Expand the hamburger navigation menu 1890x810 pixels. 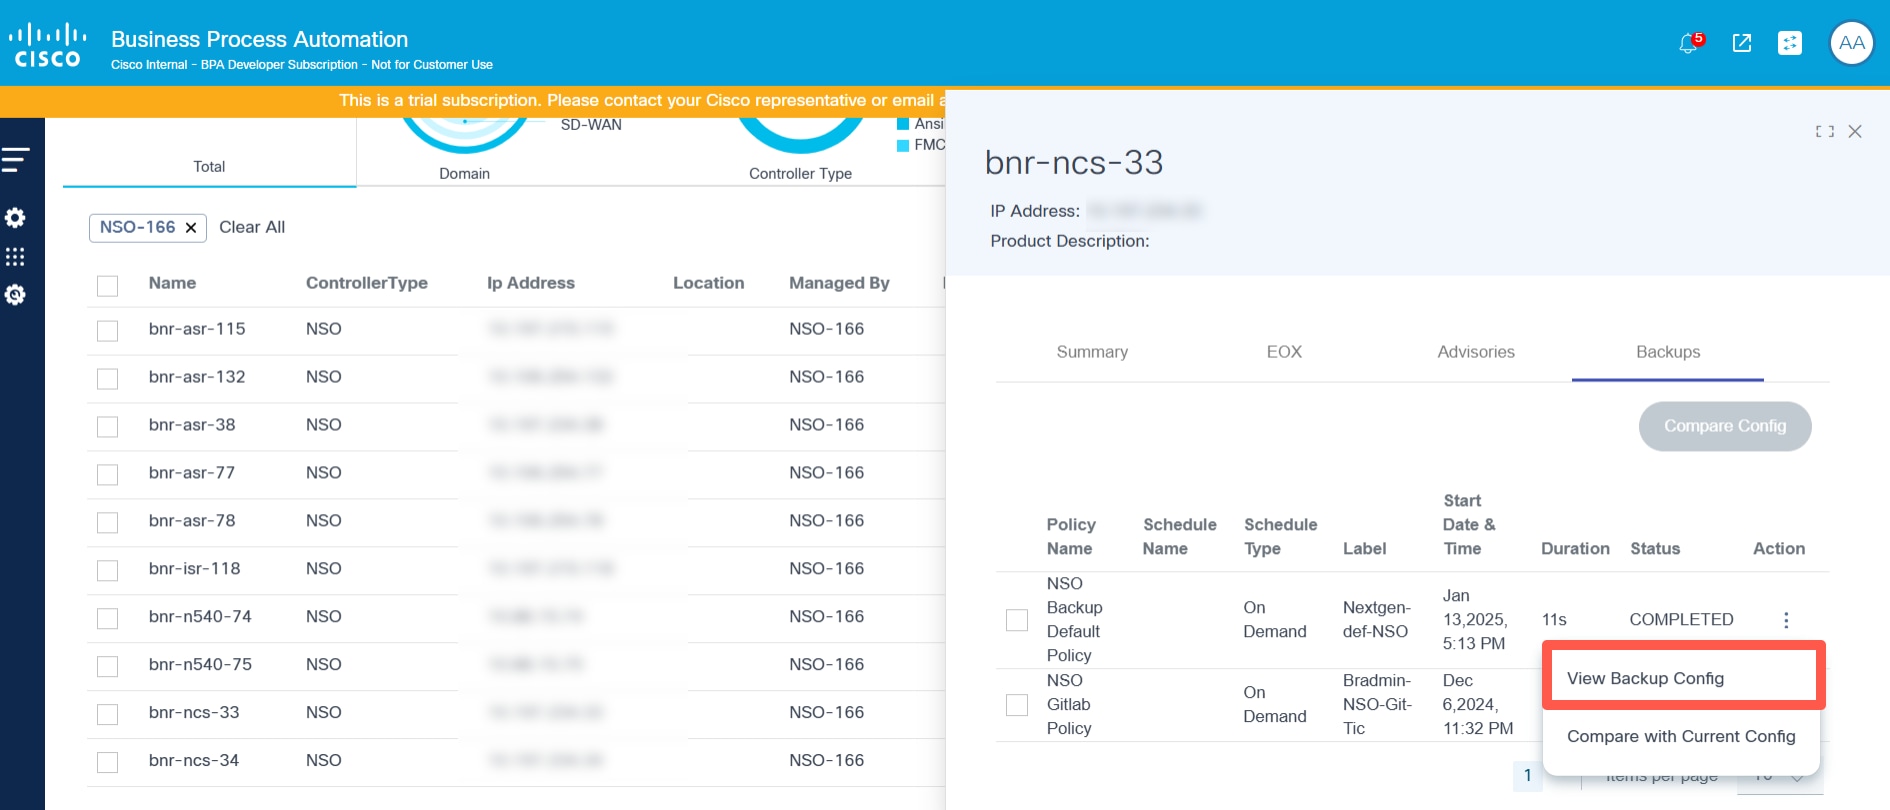tap(16, 159)
